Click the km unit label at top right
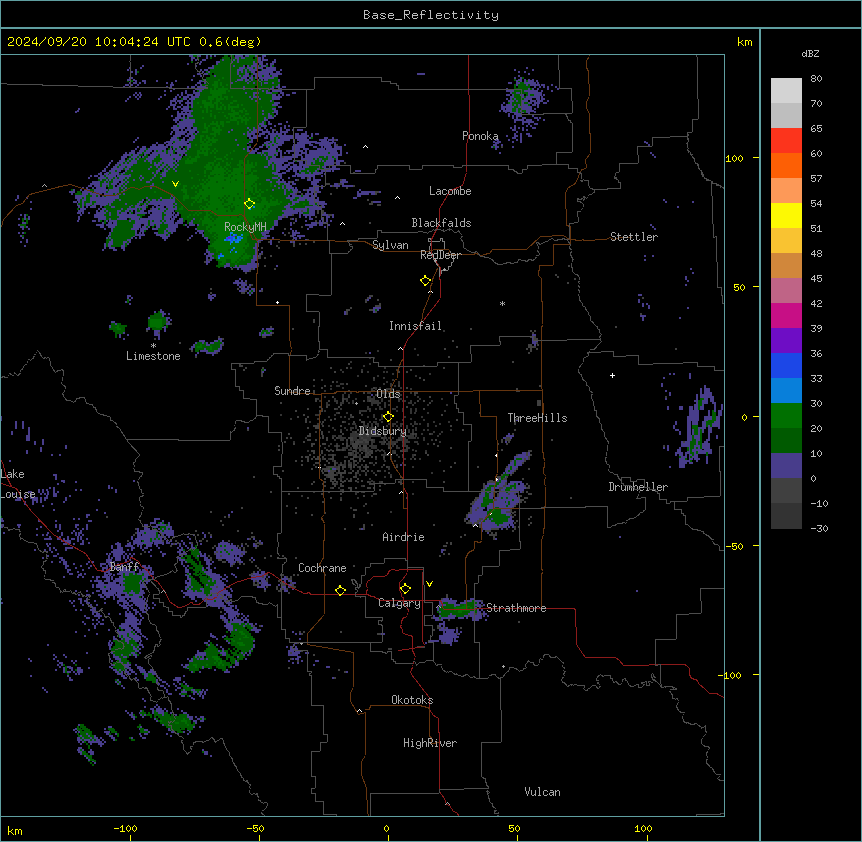862x842 pixels. (x=744, y=42)
